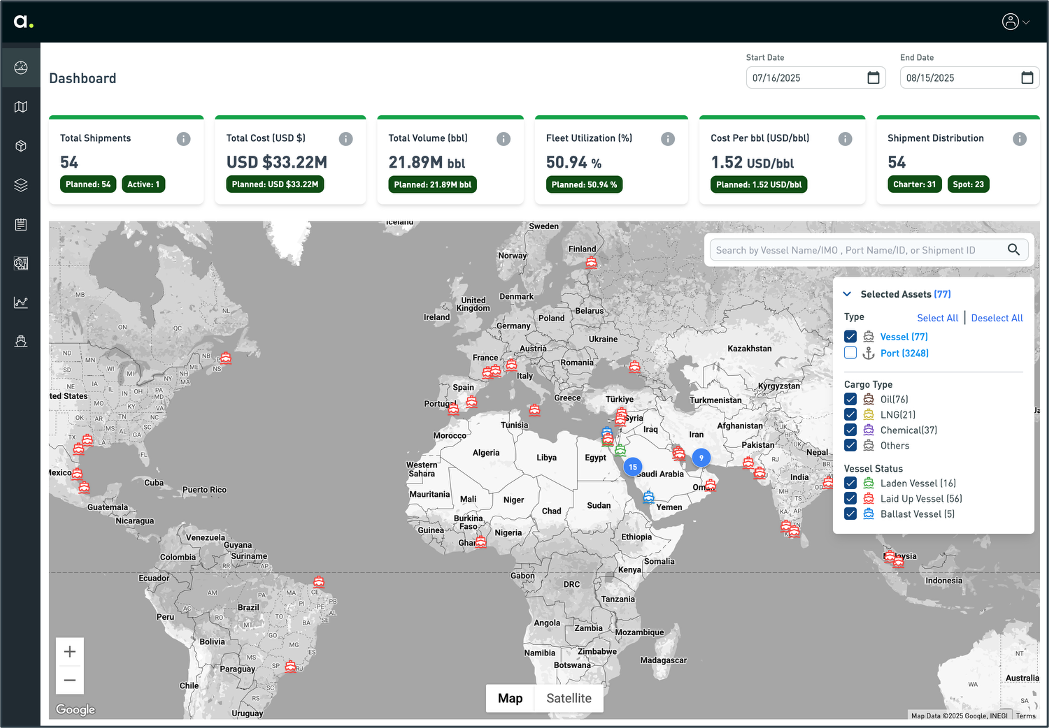
Task: Select the vessel marker near Nova Scotia
Action: click(226, 358)
